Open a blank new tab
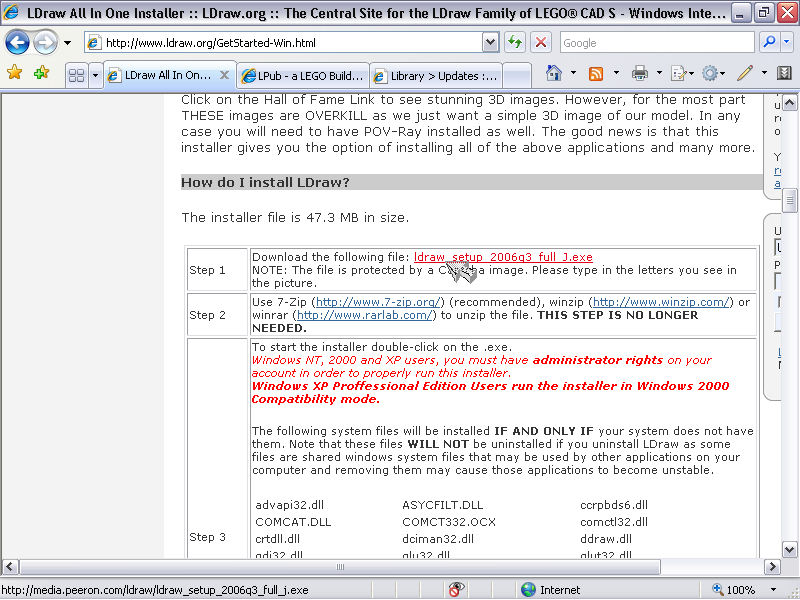The width and height of the screenshot is (800, 600). click(x=517, y=76)
